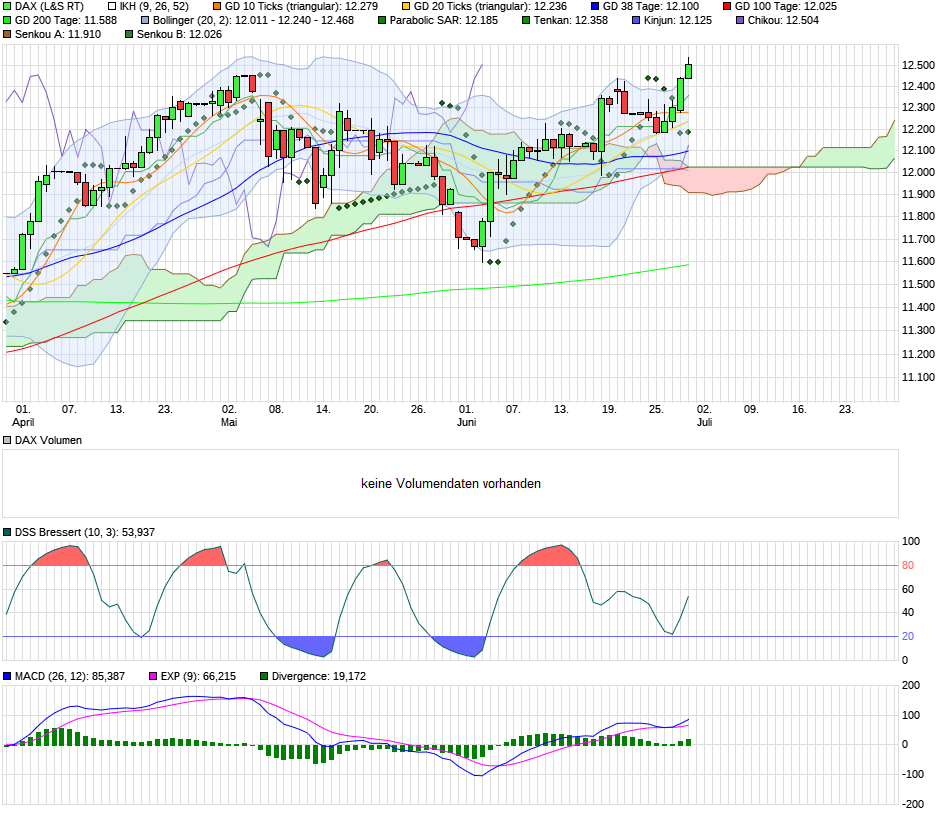Click the text 'GD 100 Tage: 12.025'
The height and width of the screenshot is (814, 940).
(x=786, y=7)
